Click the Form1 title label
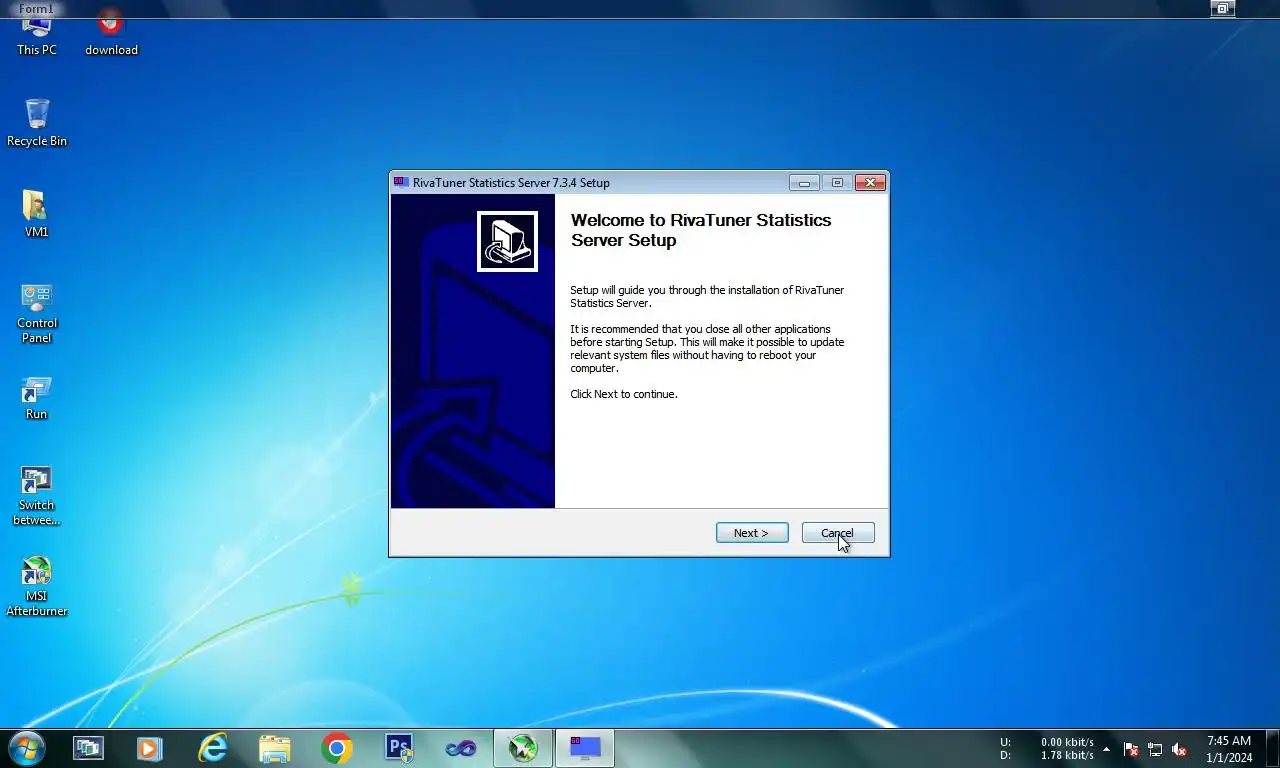1280x768 pixels. pos(36,8)
